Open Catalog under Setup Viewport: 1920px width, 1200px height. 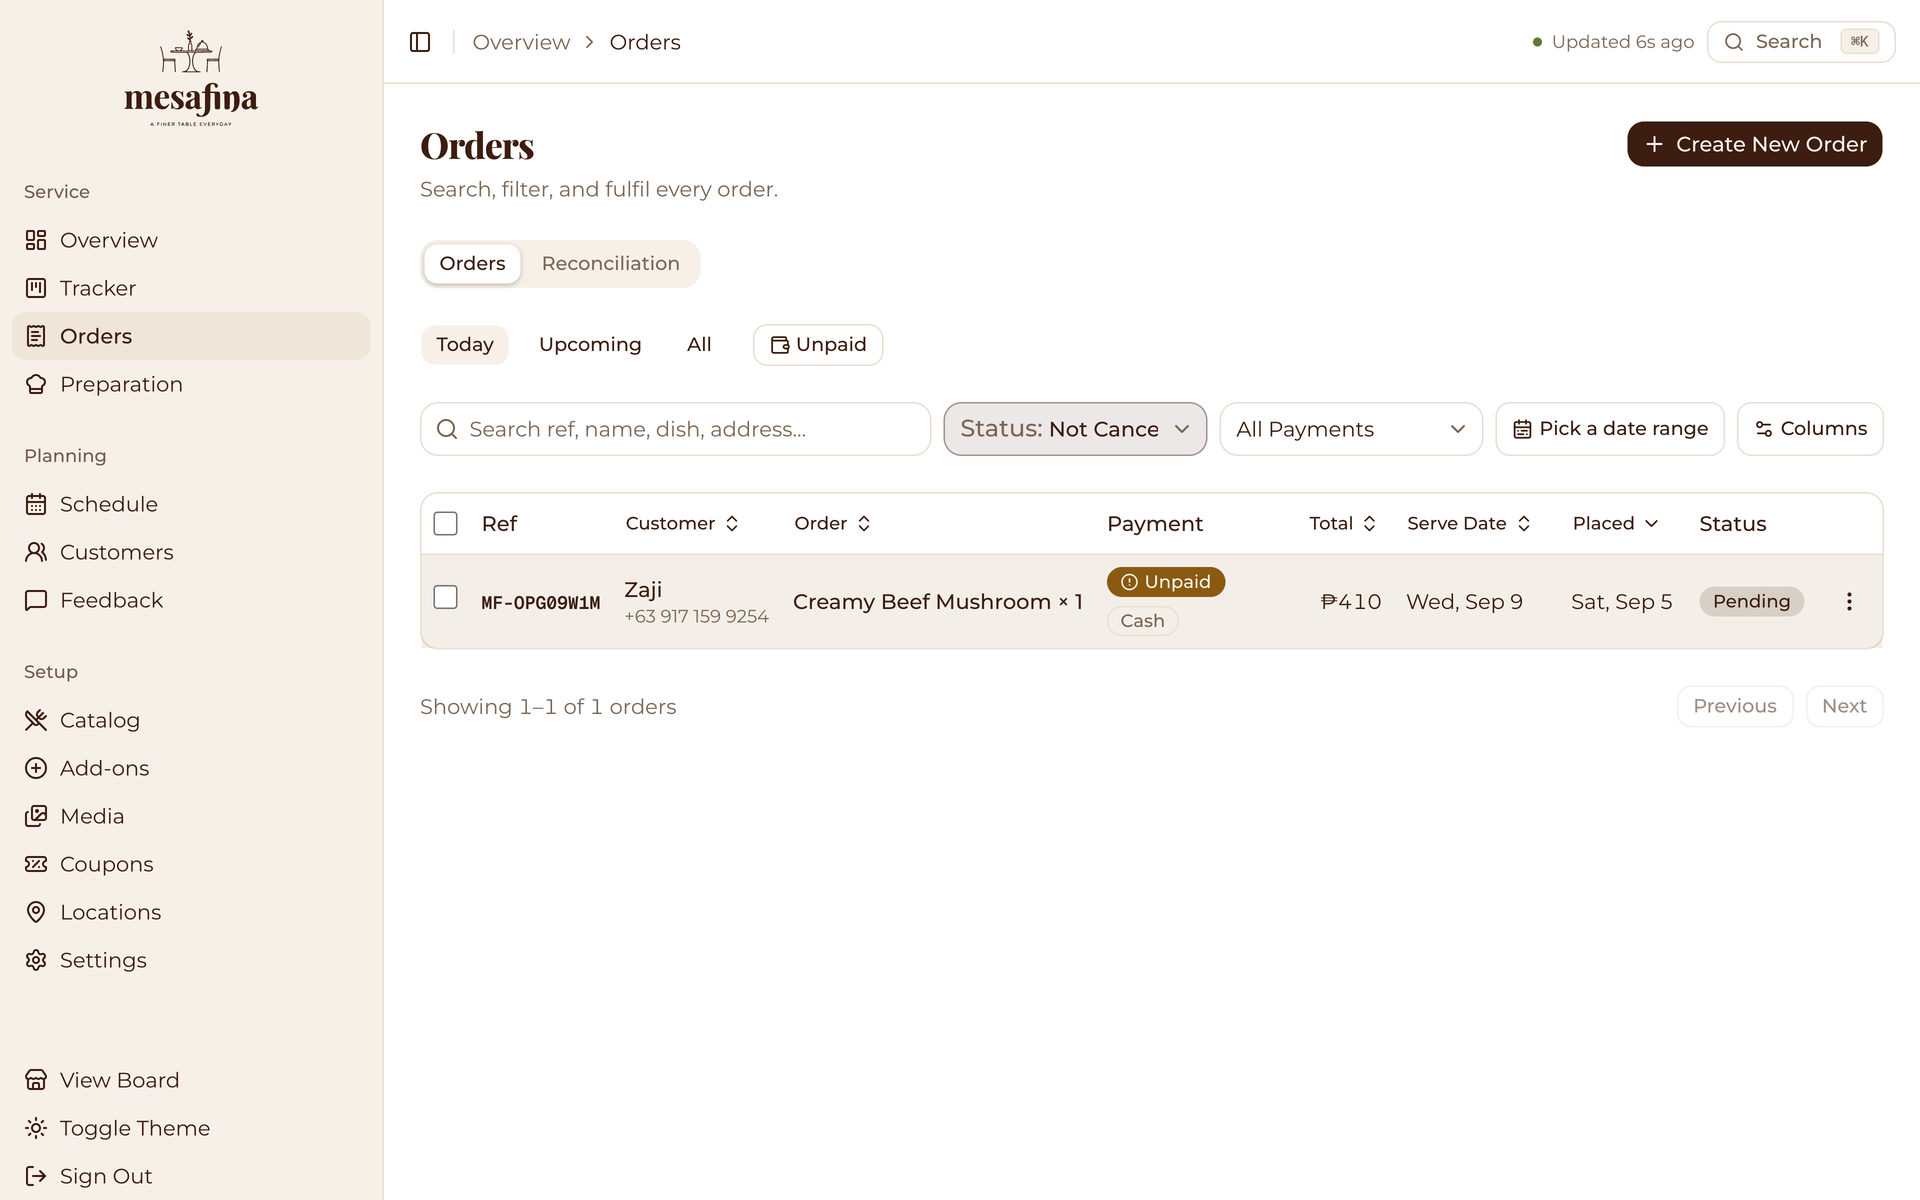pyautogui.click(x=191, y=720)
